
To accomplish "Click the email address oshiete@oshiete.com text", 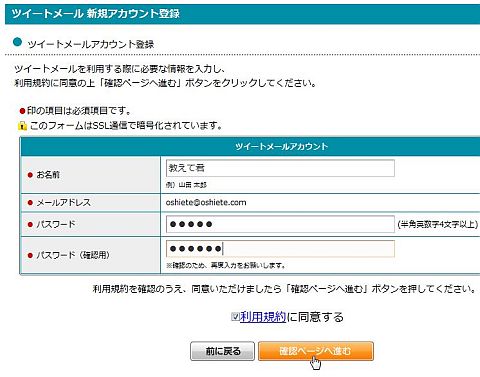I will [206, 202].
